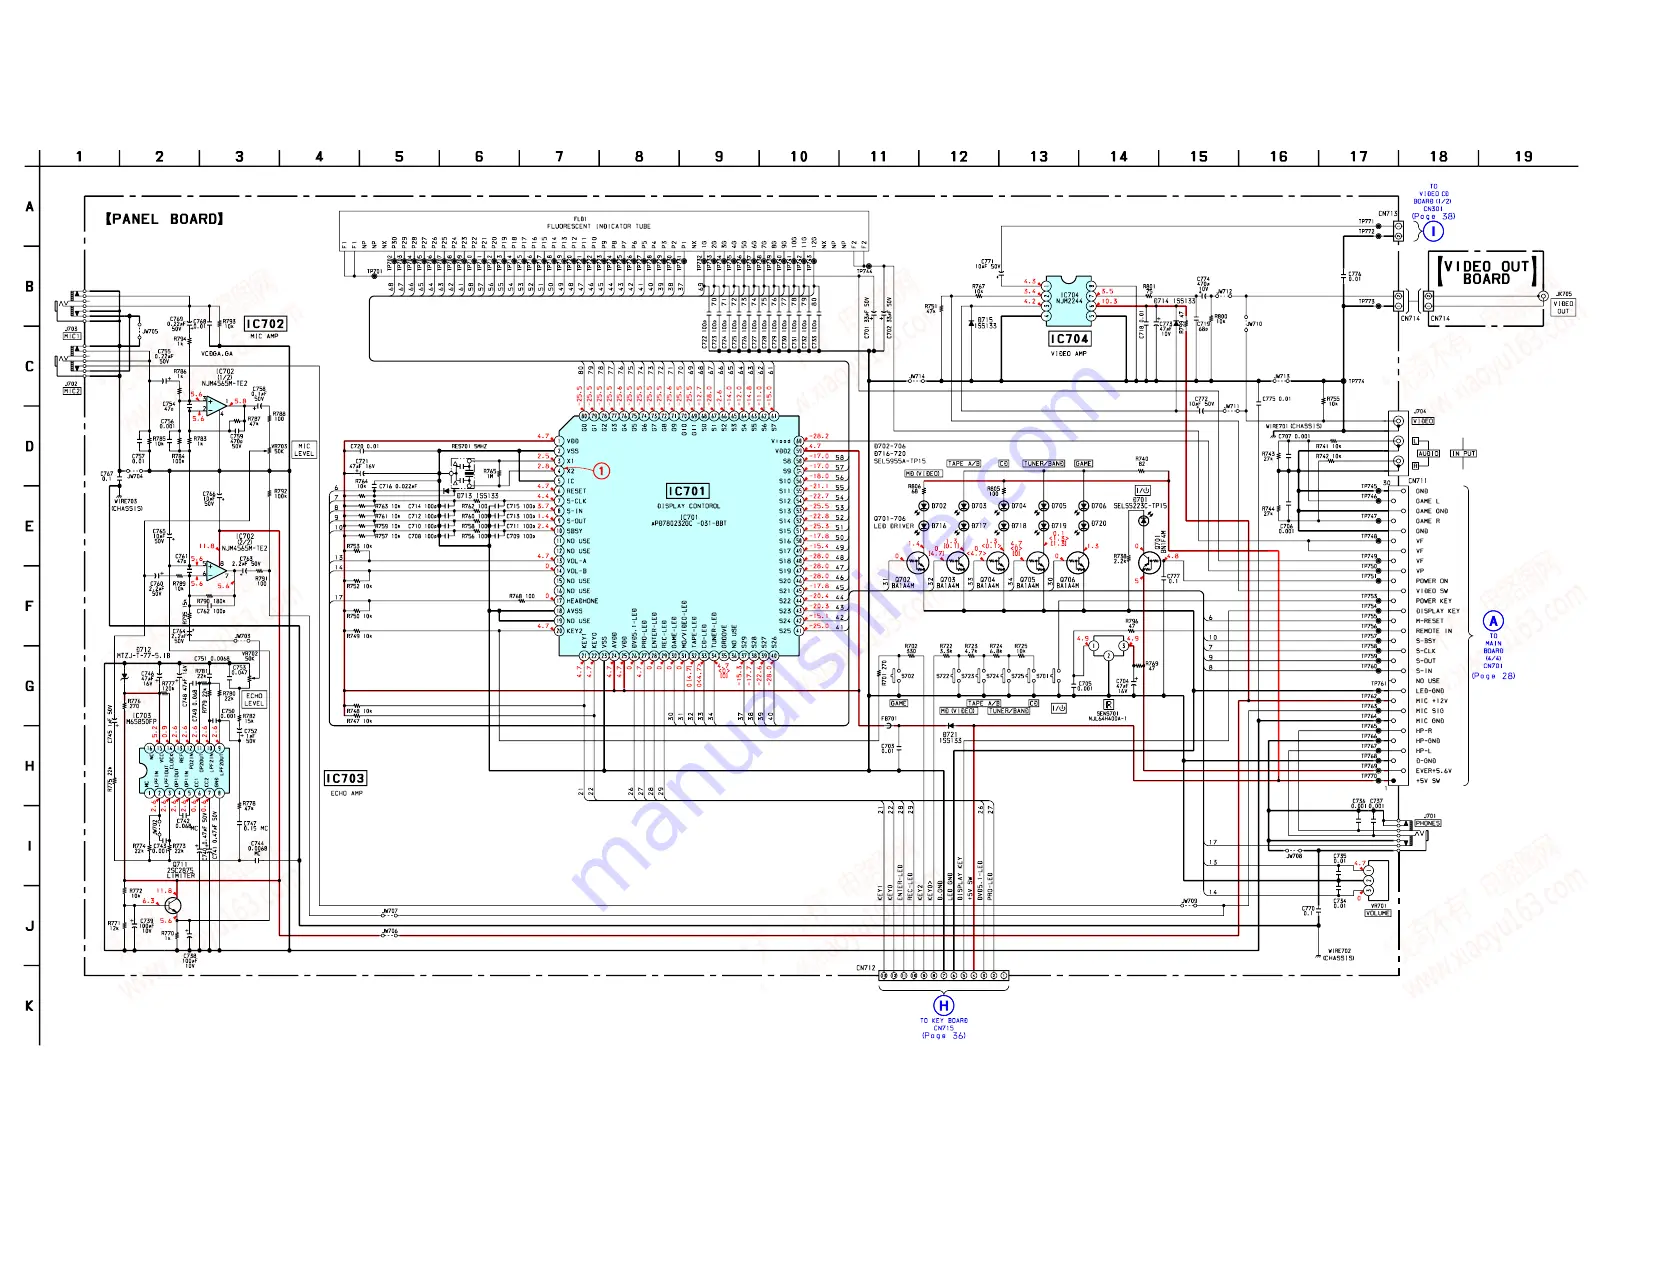Click the DISPLAY KEY connector signal
The width and height of the screenshot is (1680, 1263).
[x=1437, y=611]
